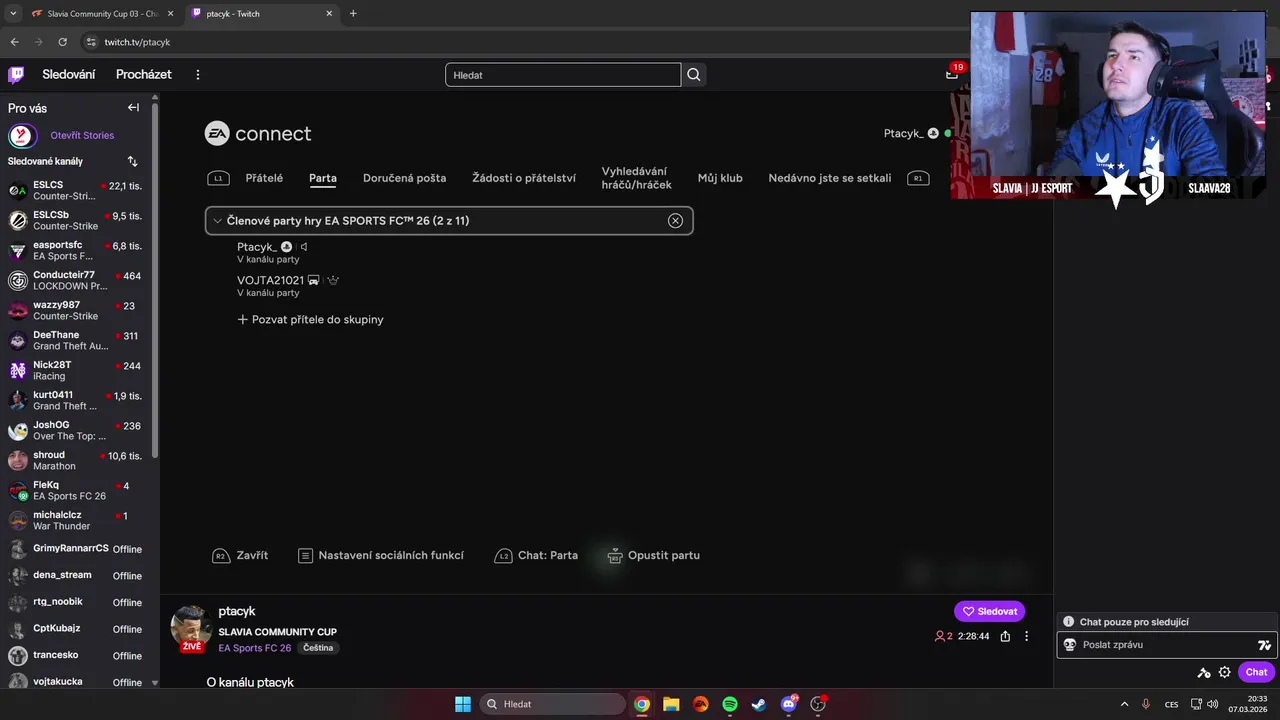The image size is (1280, 720).
Task: Click Otevřít Stories link
Action: pos(82,135)
